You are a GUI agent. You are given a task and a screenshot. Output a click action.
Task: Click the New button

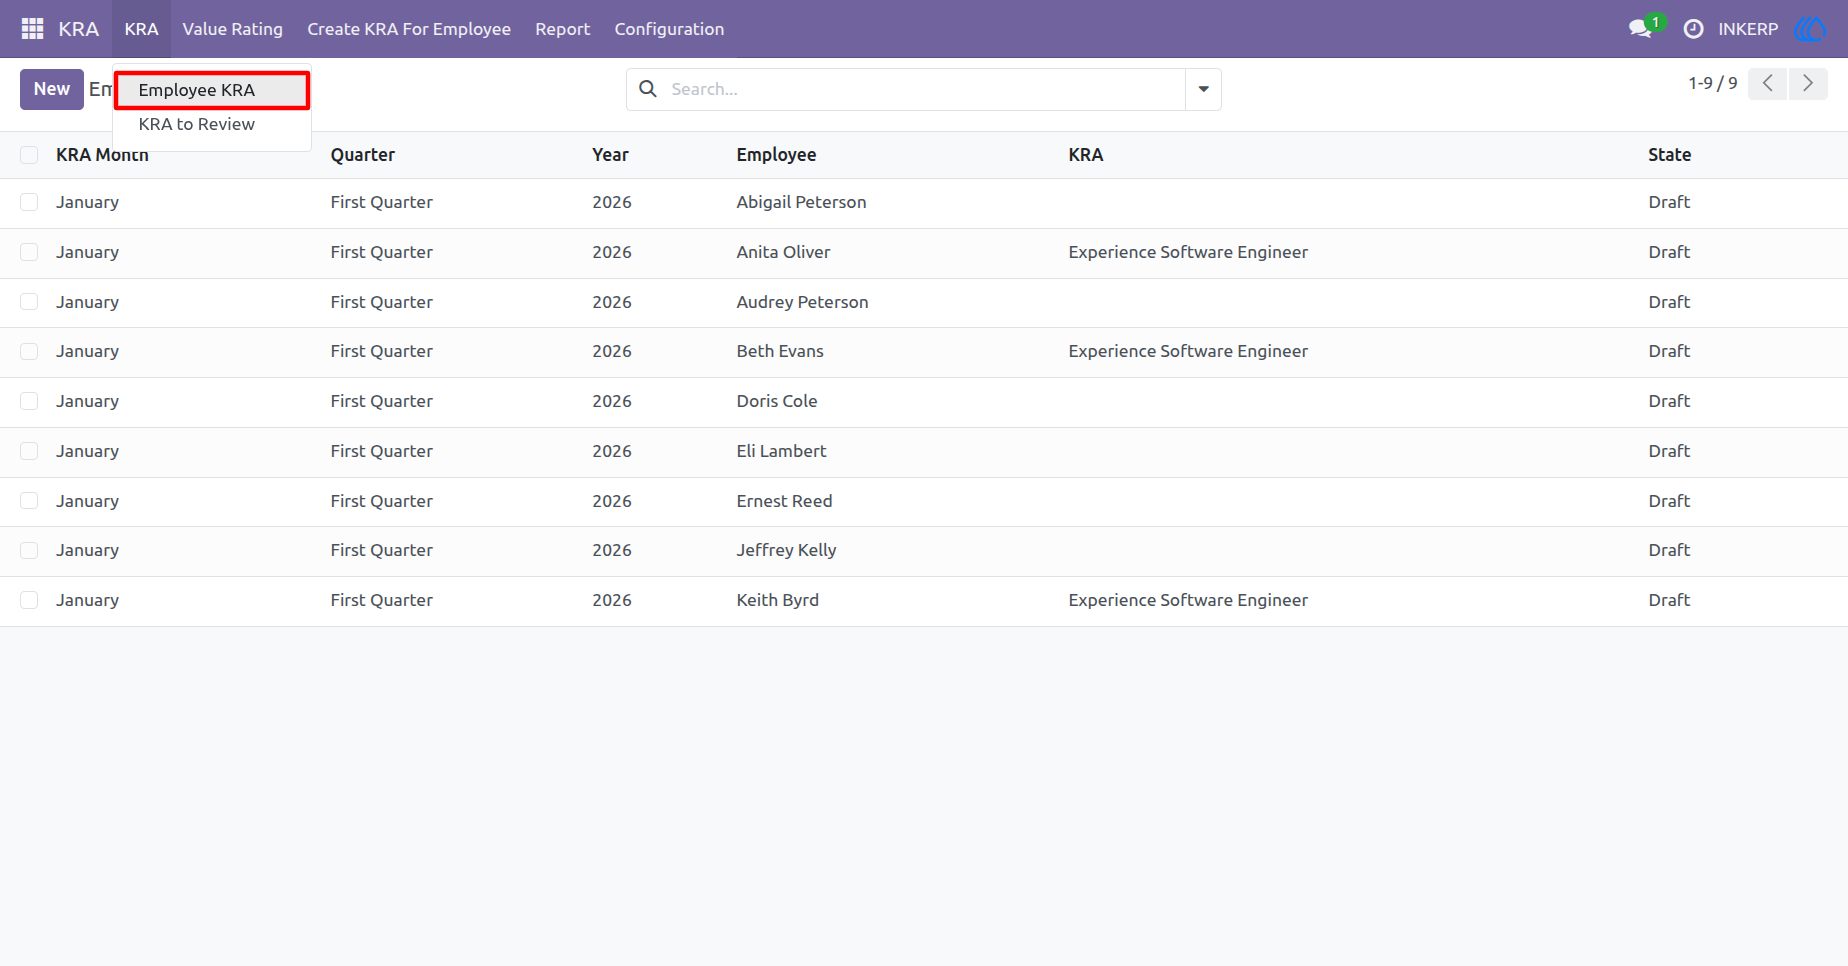click(52, 89)
